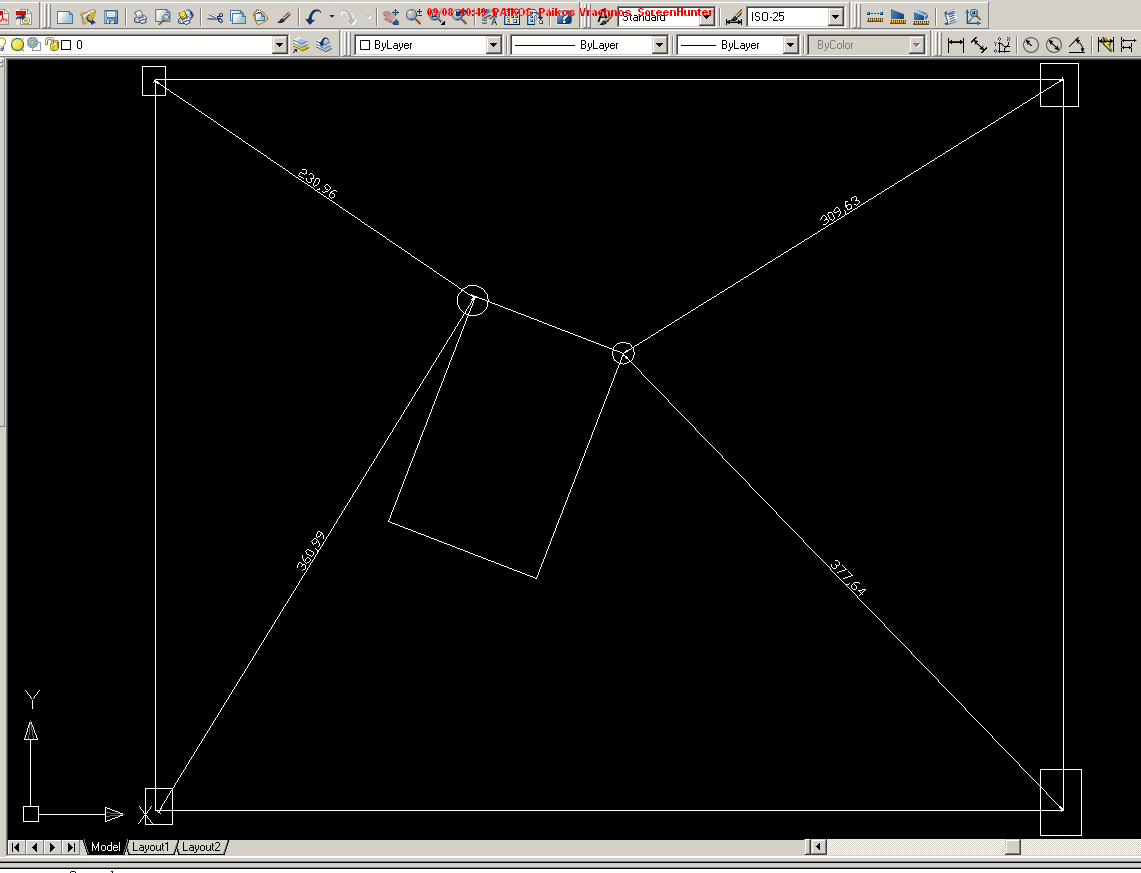
Task: Open the Layer Properties Manager icon
Action: [302, 45]
